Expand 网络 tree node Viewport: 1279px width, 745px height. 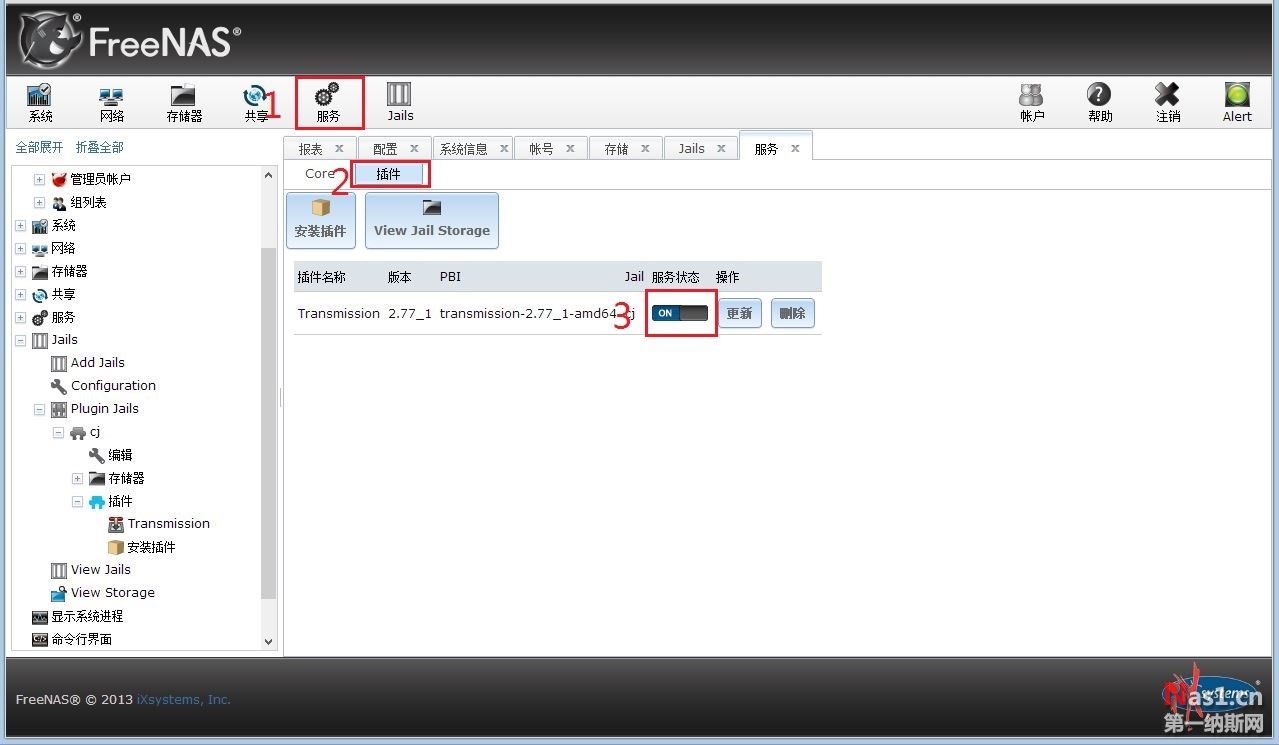(x=20, y=248)
